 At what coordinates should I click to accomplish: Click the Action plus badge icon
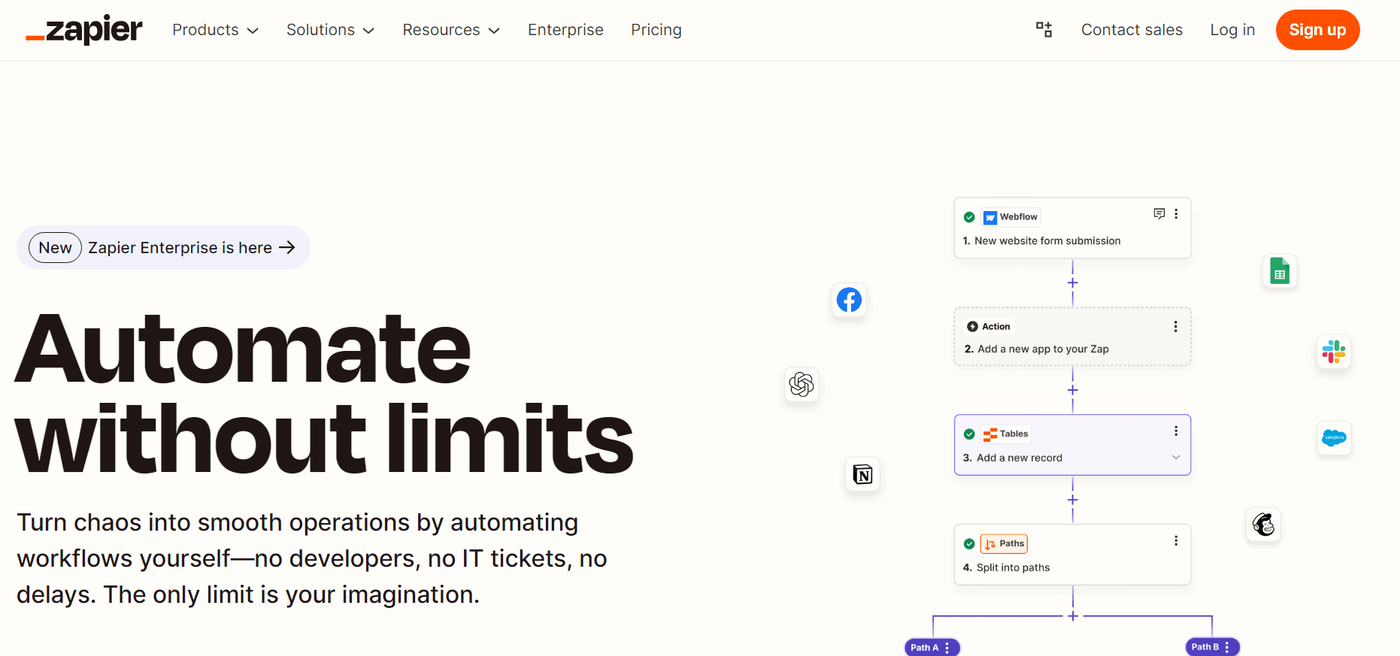point(972,327)
